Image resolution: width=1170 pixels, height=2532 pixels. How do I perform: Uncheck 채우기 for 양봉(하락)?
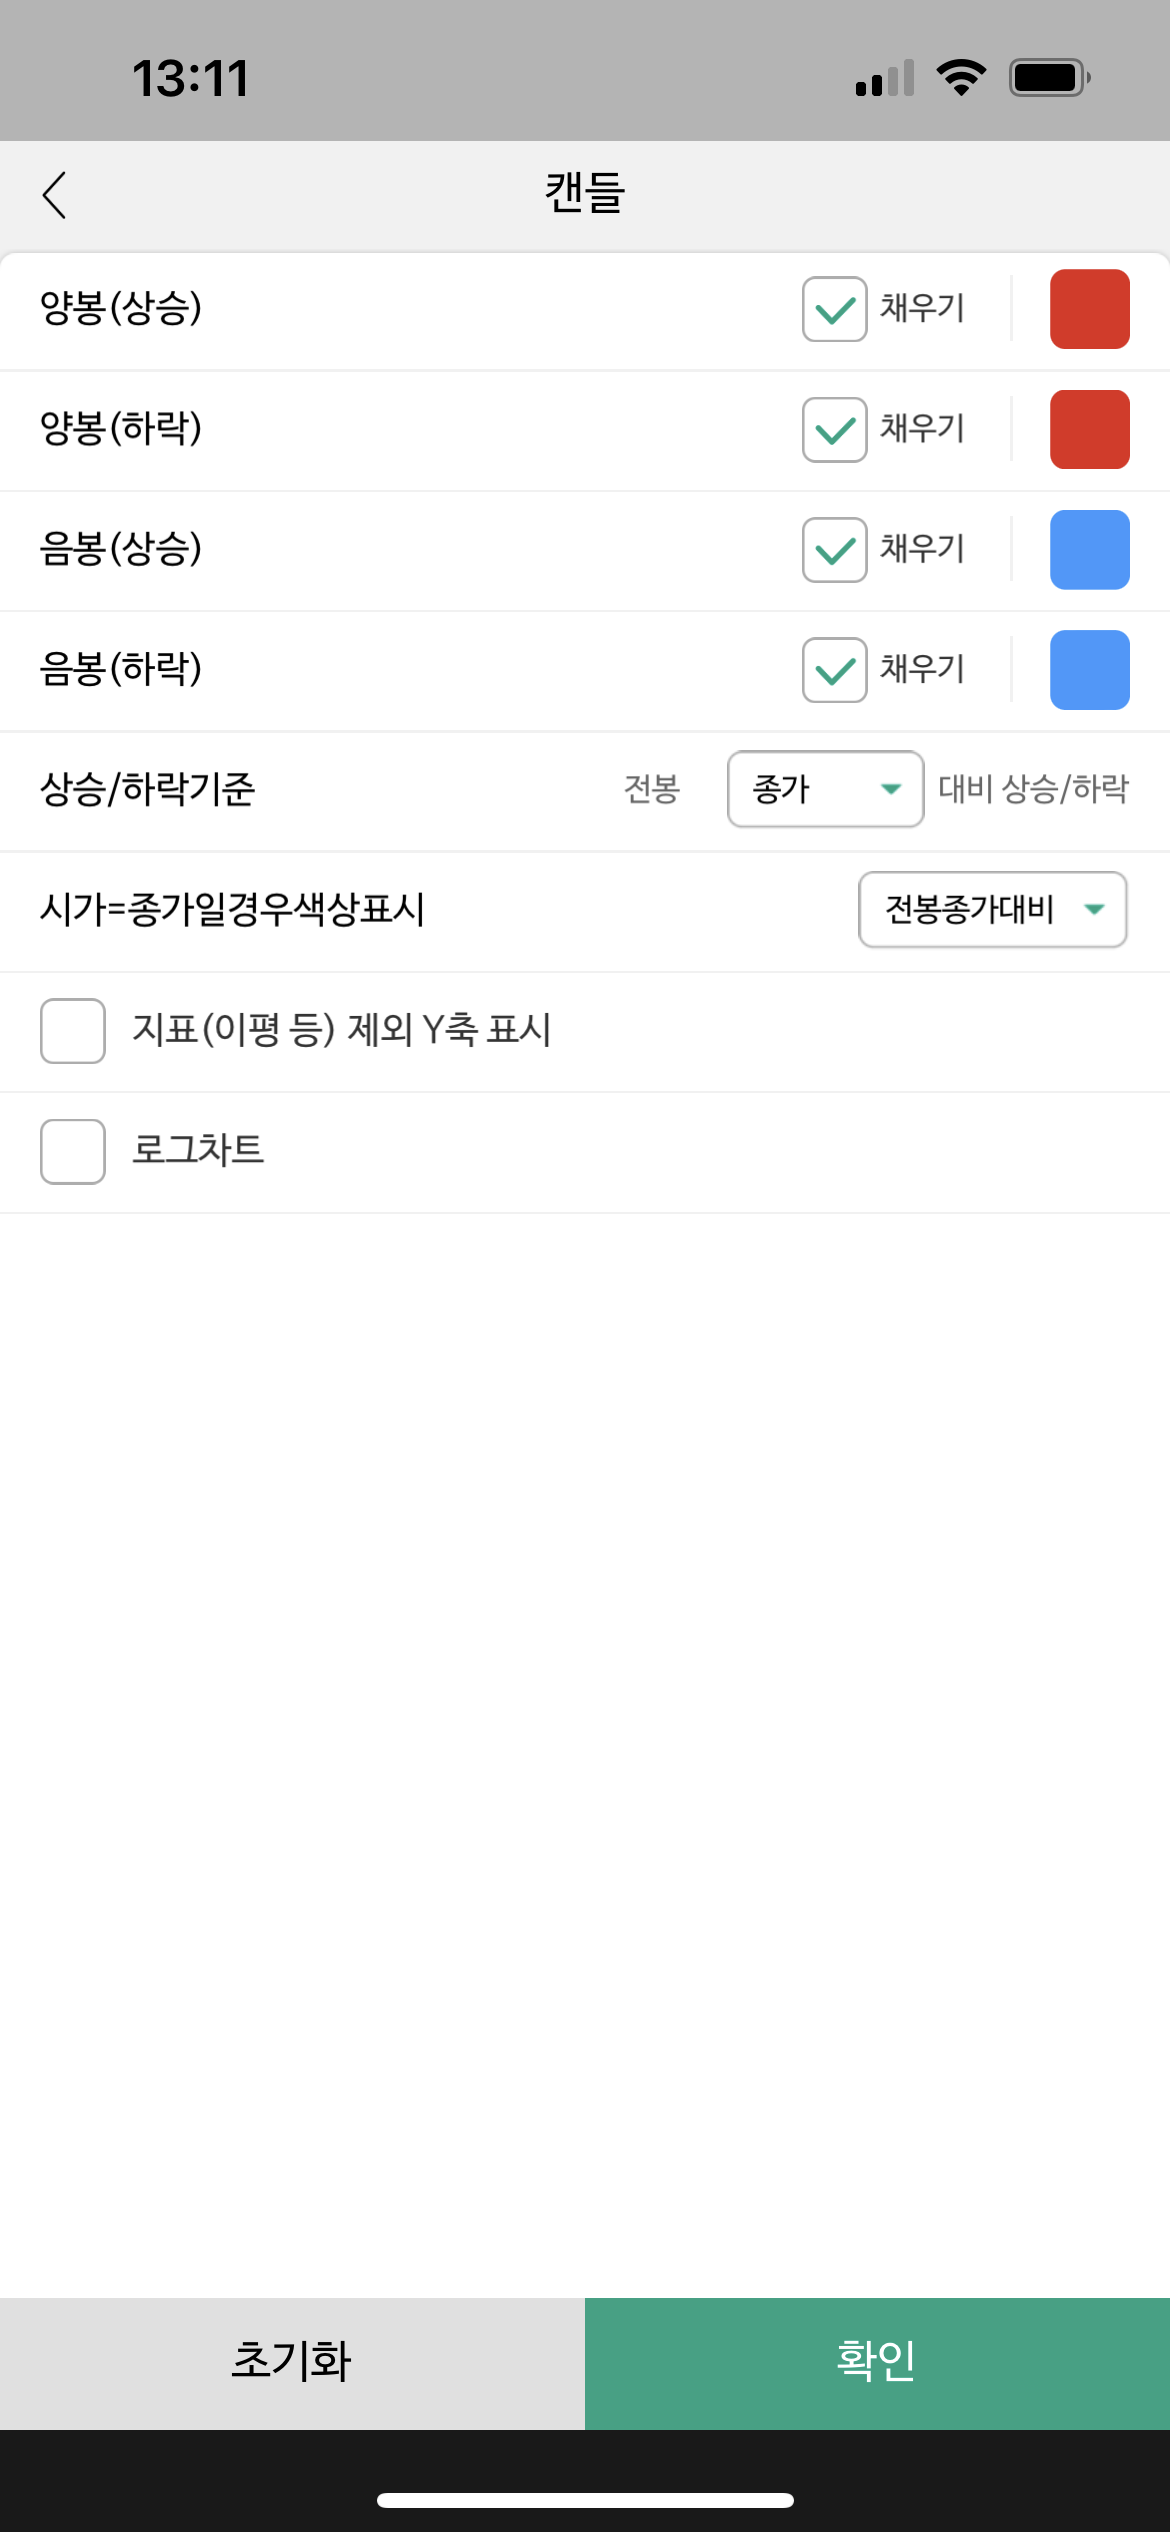point(835,430)
